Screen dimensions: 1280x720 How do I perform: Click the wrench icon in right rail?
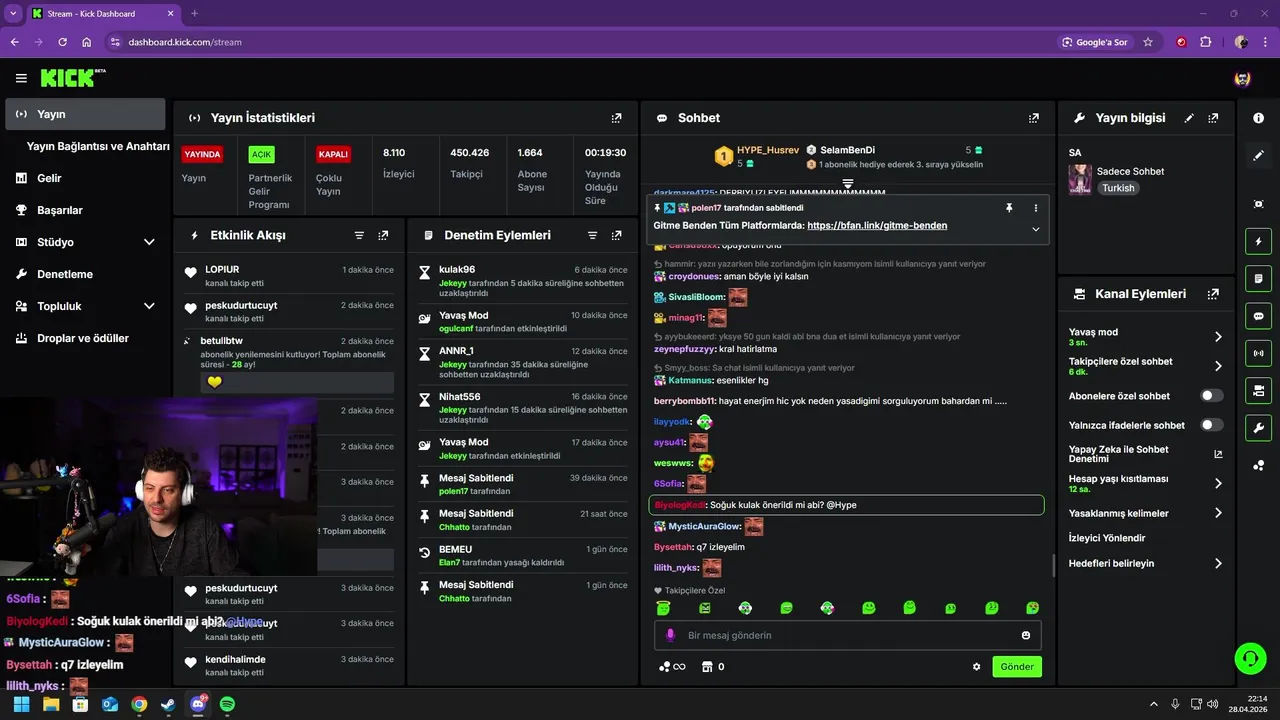[x=1258, y=427]
